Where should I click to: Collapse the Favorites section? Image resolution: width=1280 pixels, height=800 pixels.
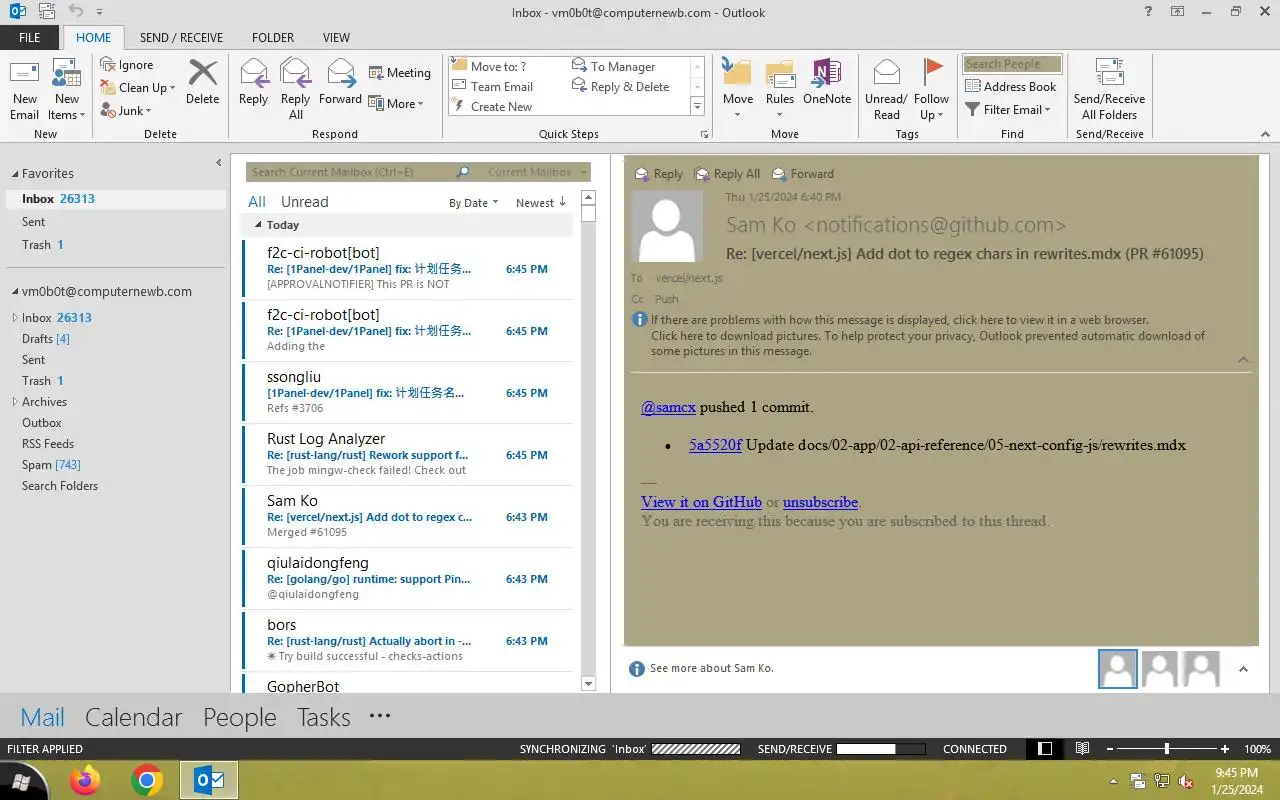click(x=15, y=174)
